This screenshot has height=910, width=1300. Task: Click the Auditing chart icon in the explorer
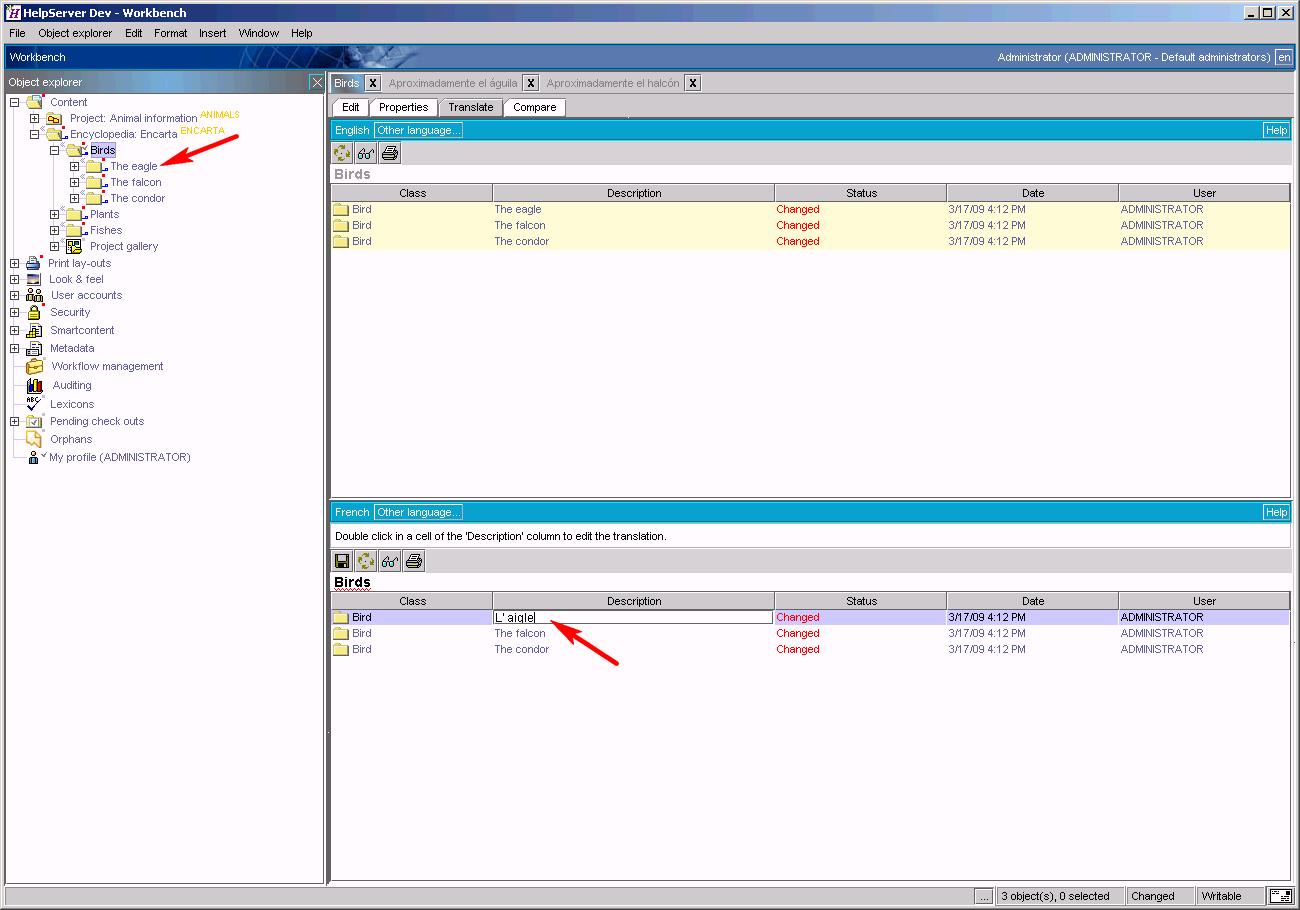(x=32, y=385)
